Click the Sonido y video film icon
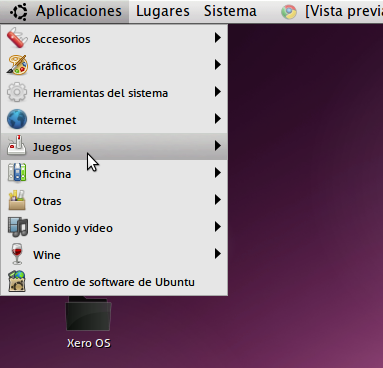383x368 pixels. tap(17, 227)
